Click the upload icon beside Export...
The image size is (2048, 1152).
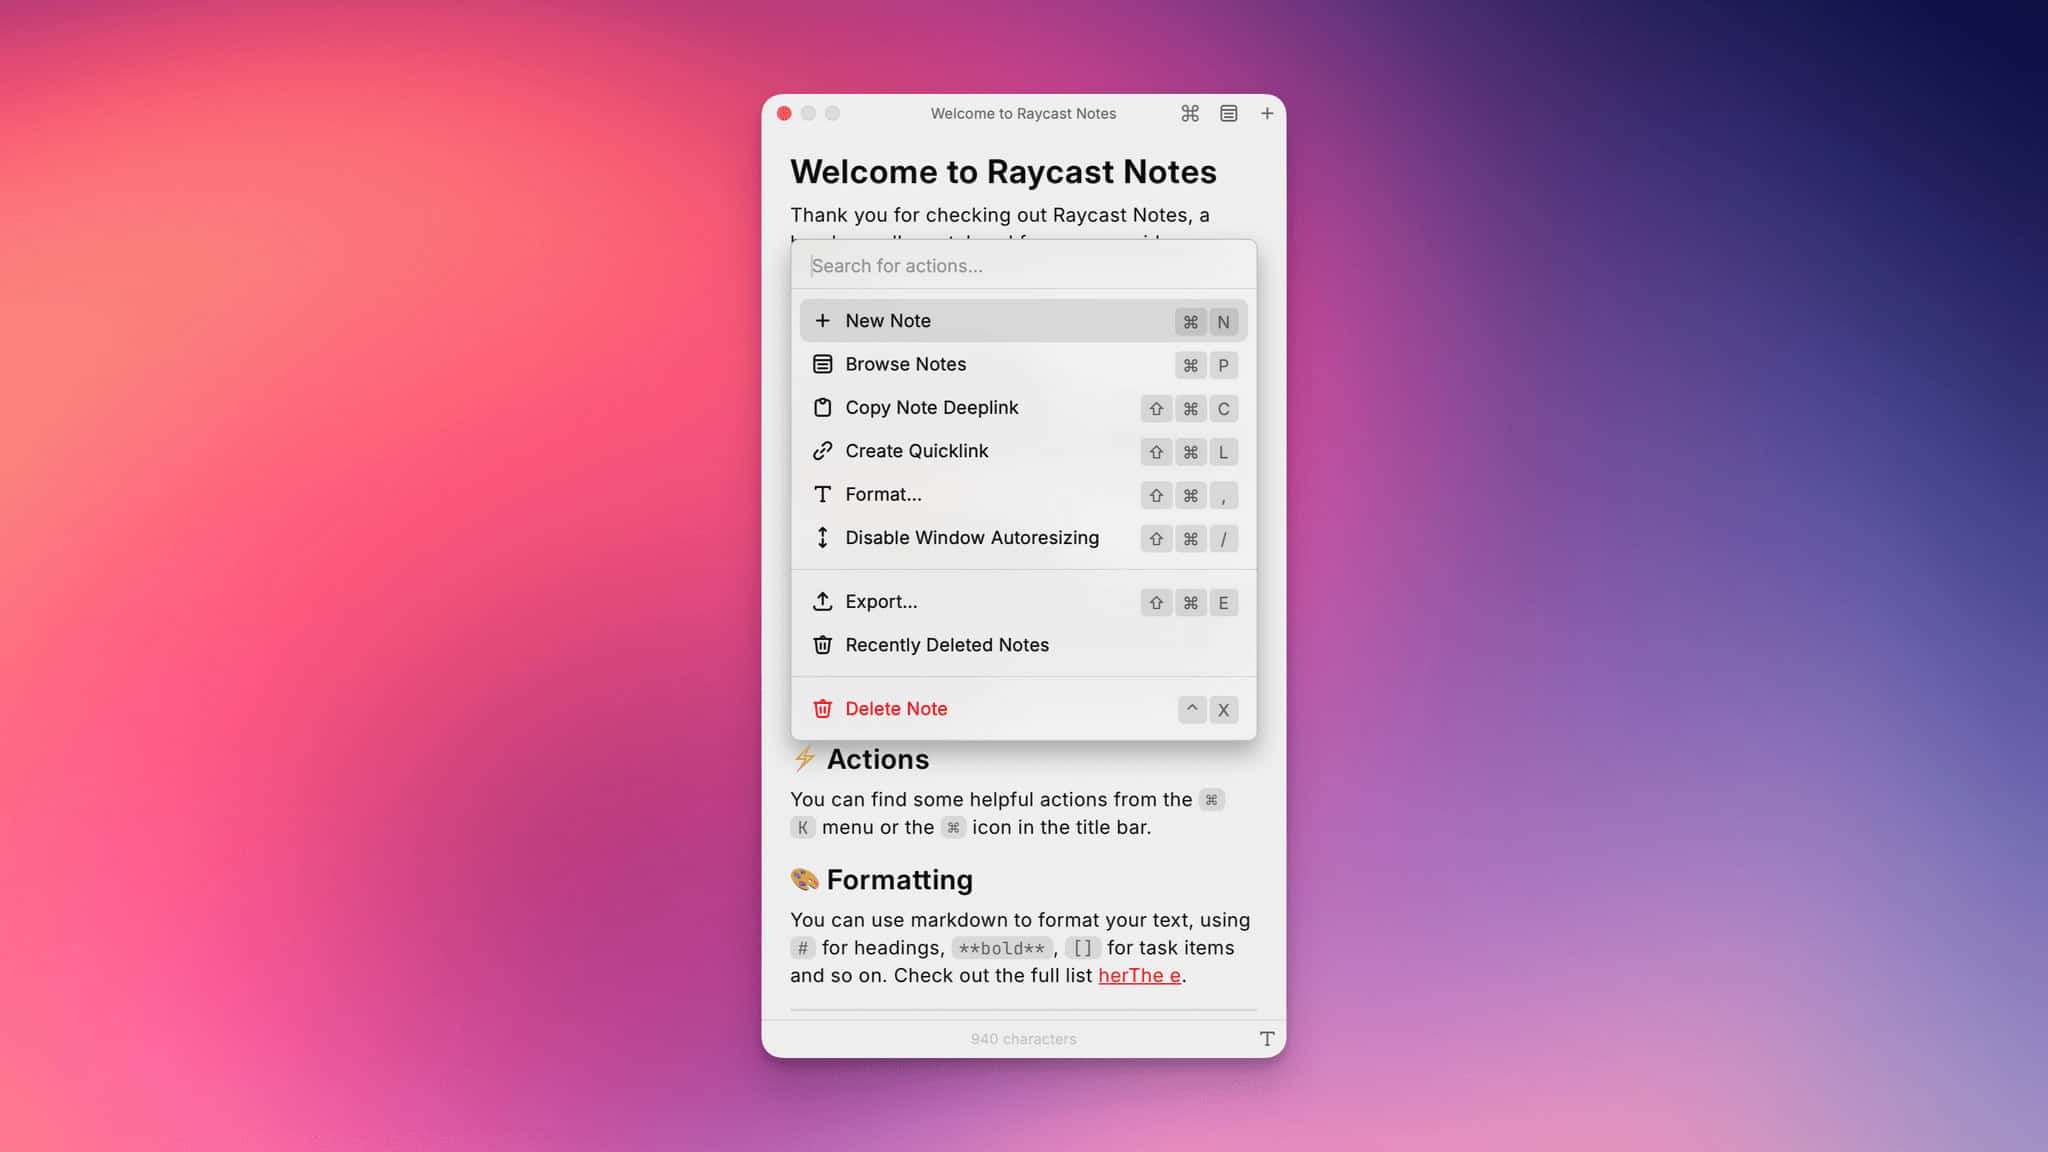click(x=822, y=602)
